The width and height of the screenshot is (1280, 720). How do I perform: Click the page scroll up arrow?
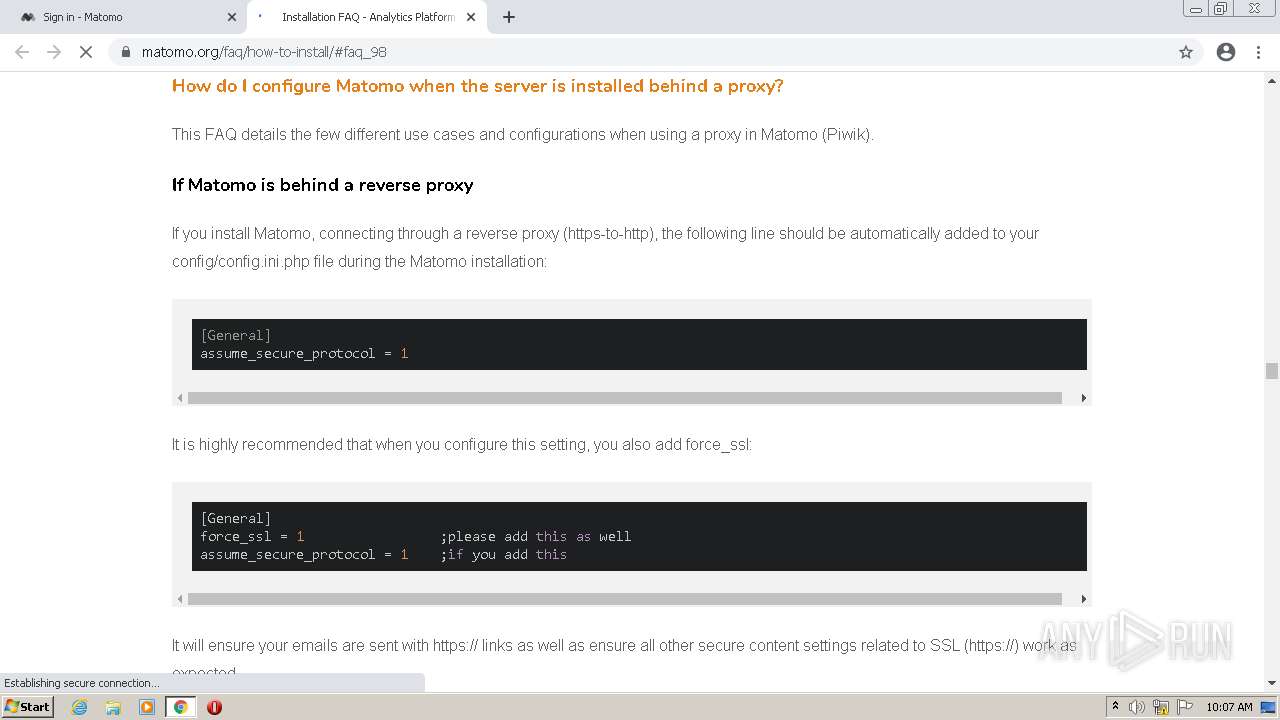[1272, 80]
